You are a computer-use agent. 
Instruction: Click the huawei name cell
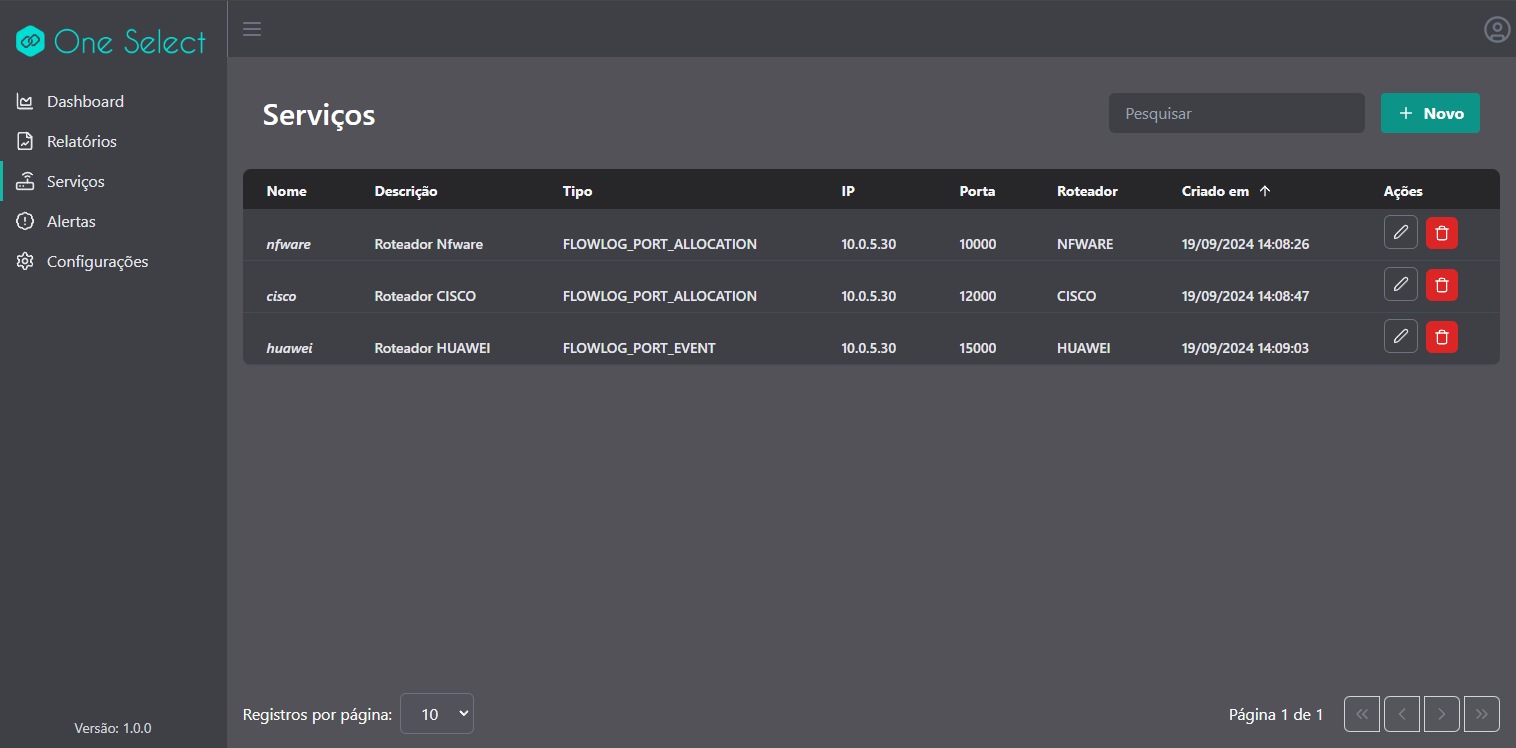(289, 348)
